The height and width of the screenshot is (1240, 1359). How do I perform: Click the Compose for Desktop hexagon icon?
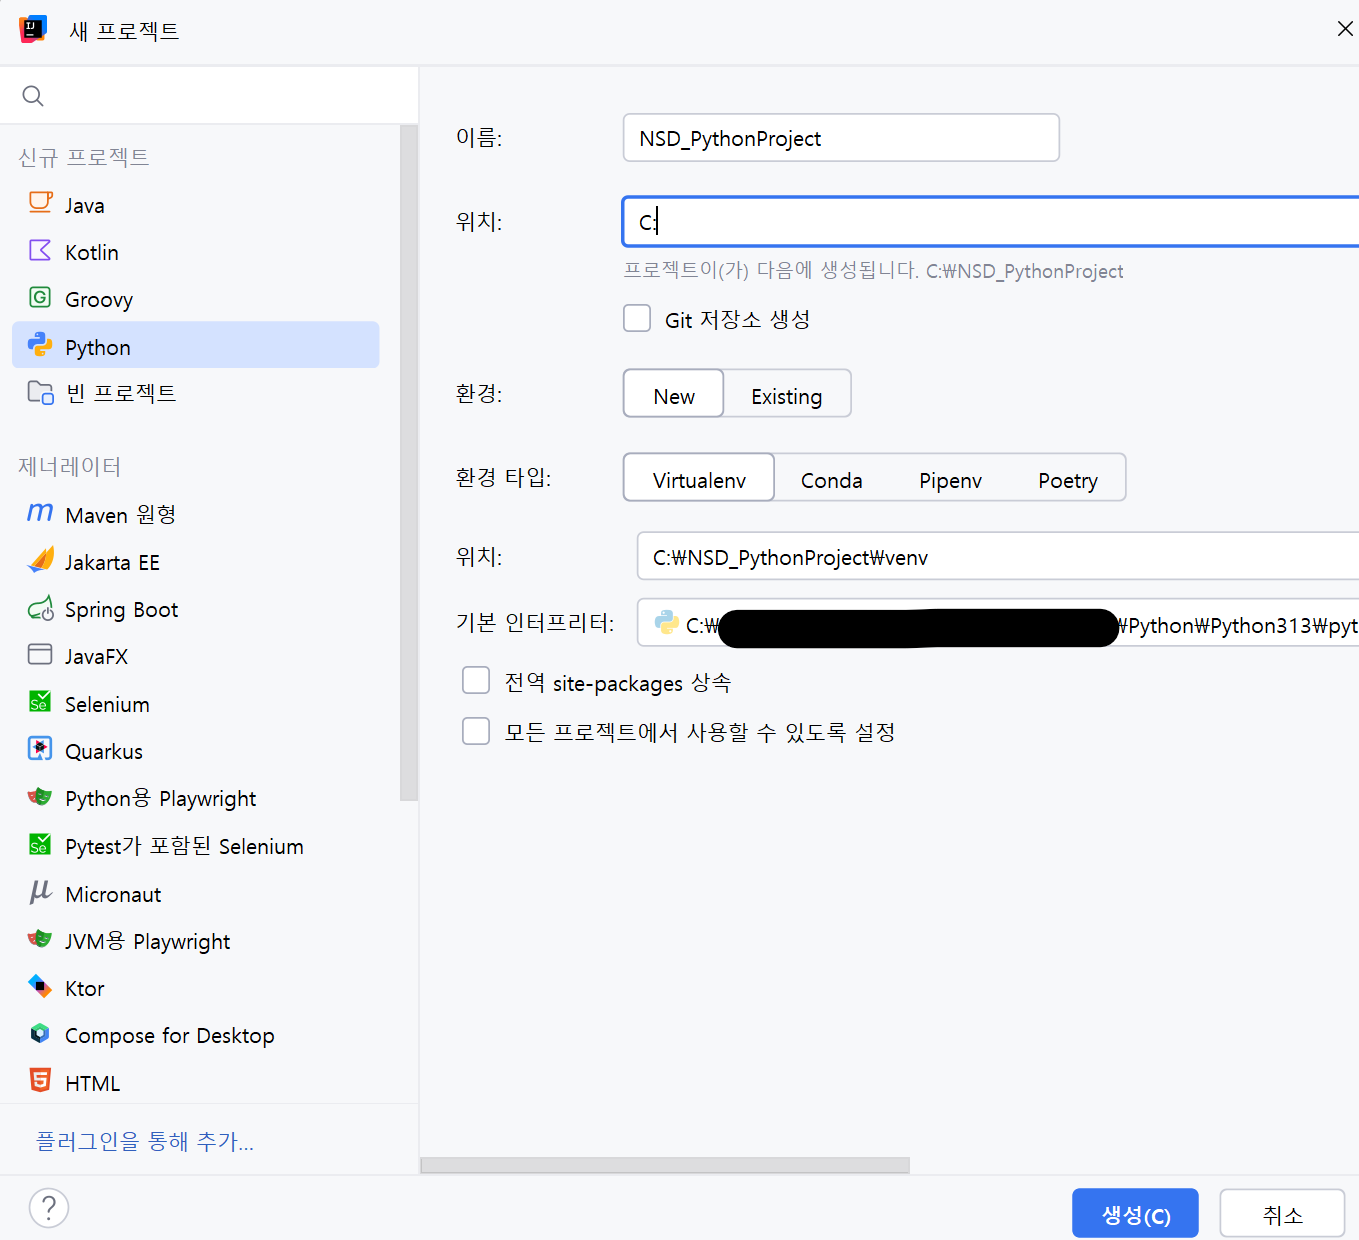tap(40, 1034)
